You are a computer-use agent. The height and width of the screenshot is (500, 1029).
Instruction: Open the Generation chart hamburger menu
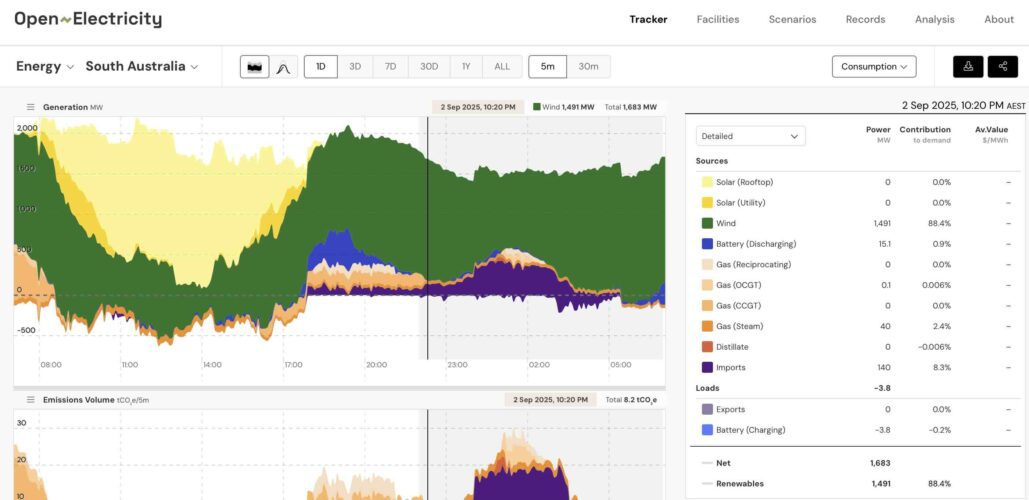coord(31,107)
